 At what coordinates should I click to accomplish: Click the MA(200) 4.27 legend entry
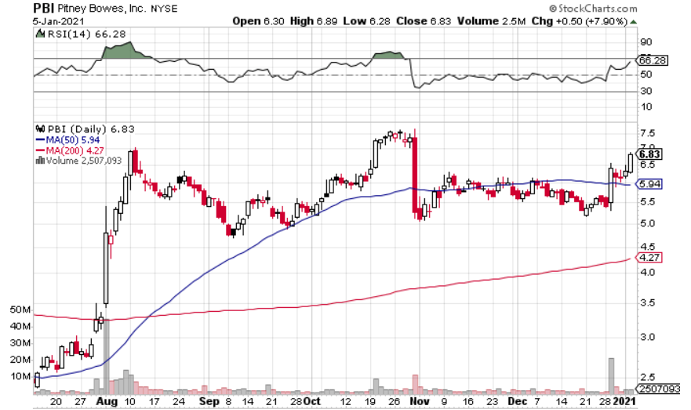point(70,150)
